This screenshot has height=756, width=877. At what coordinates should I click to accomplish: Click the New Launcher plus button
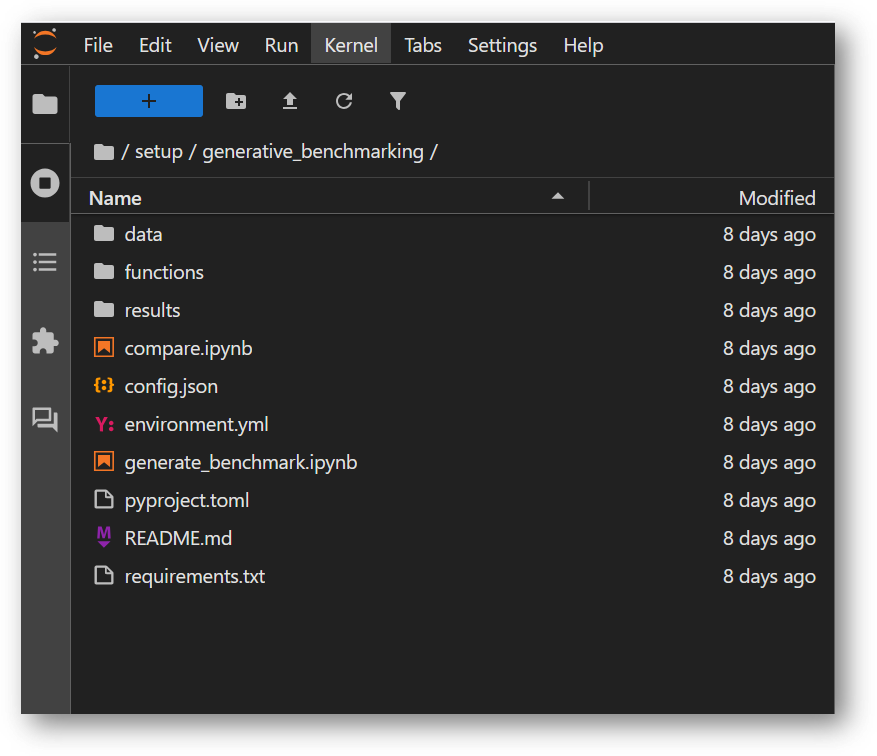click(x=148, y=101)
